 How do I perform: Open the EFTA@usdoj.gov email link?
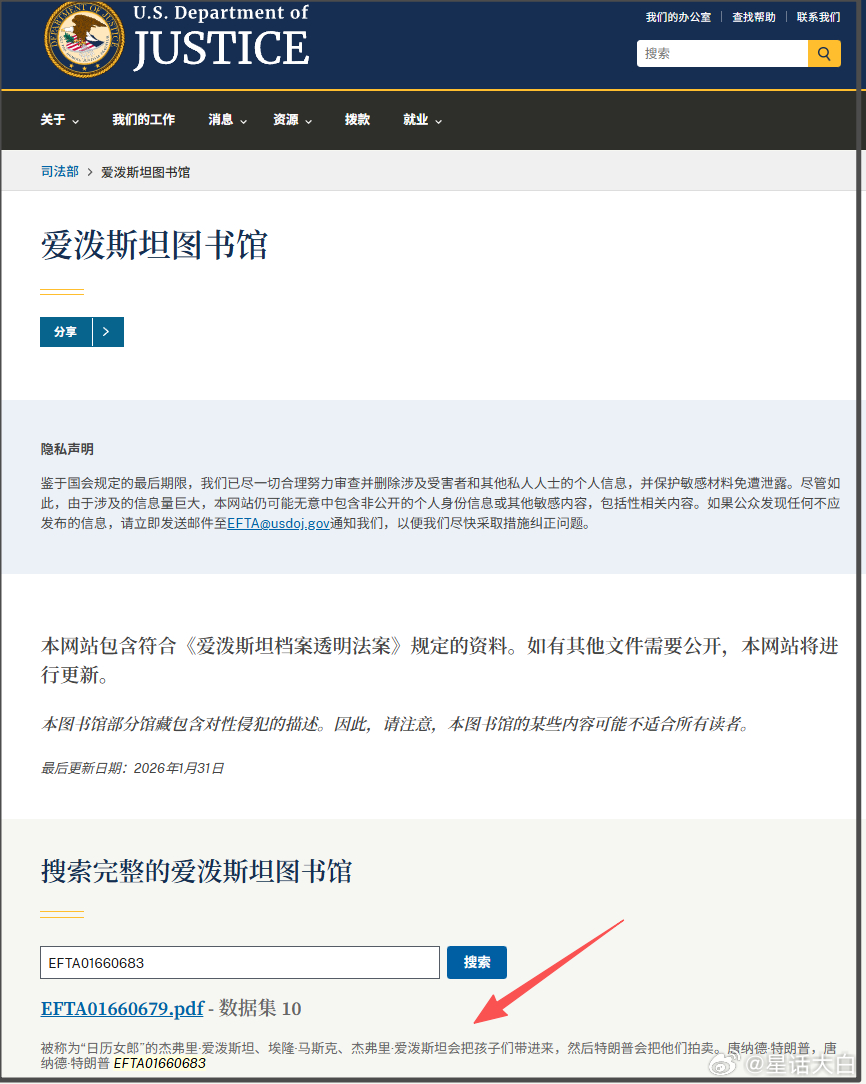coord(279,523)
